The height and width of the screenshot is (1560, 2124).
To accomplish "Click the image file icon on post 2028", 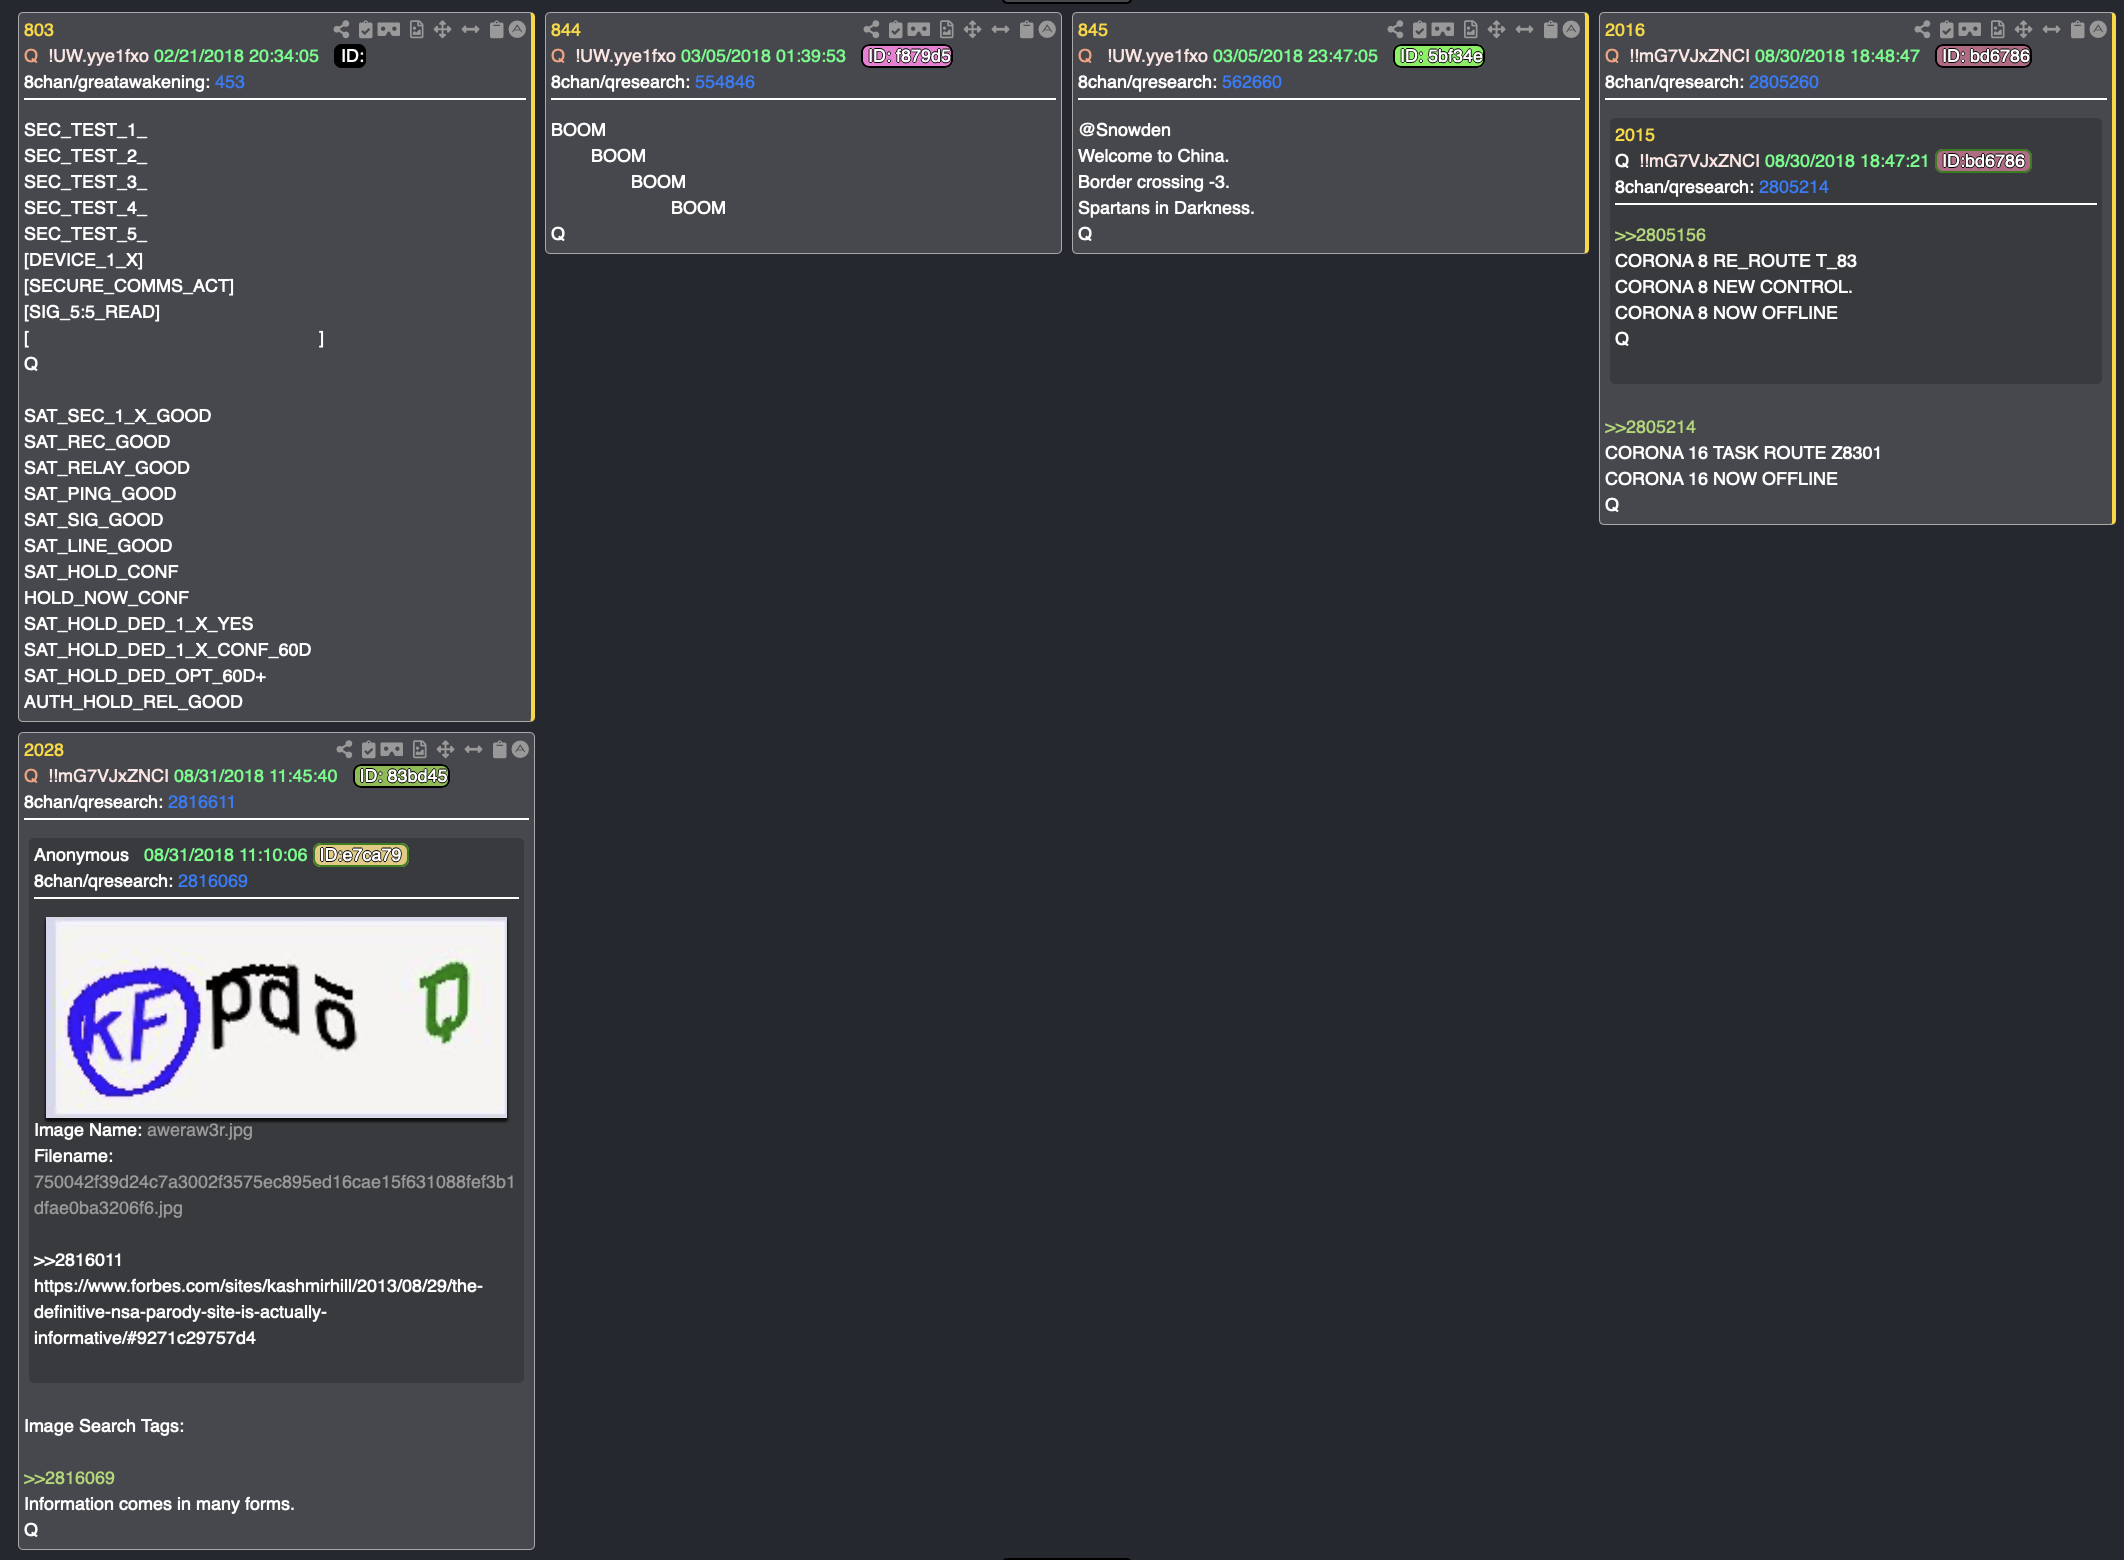I will coord(419,750).
